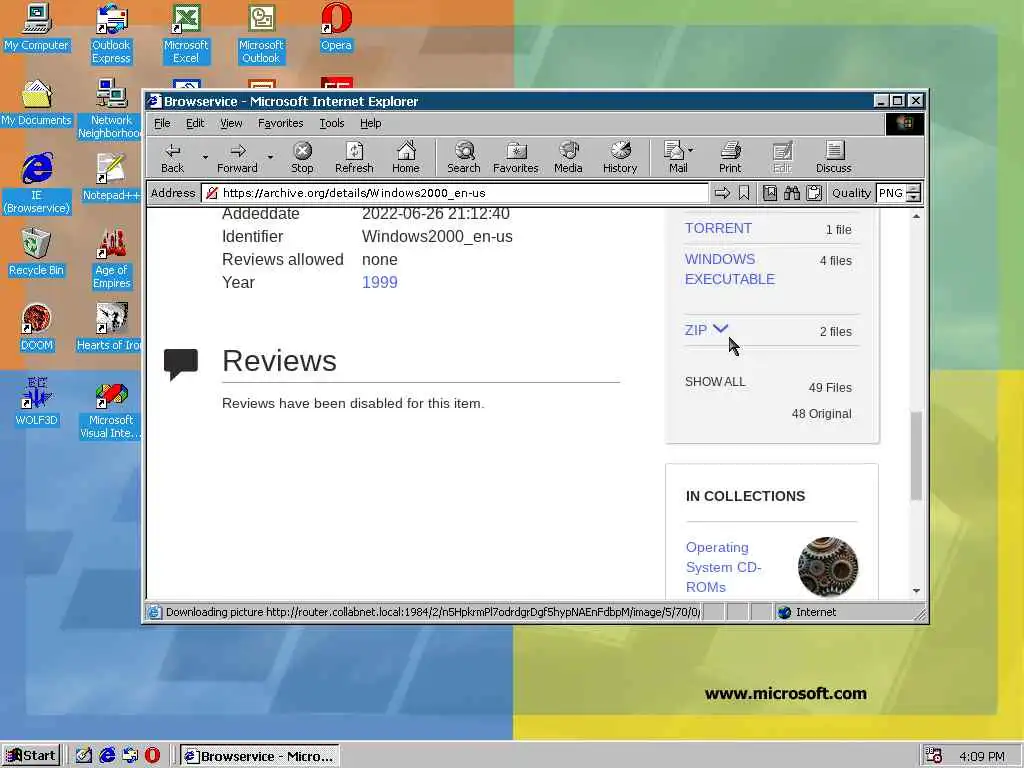This screenshot has height=768, width=1024.
Task: Select the IE (Browservice) desktop icon
Action: pyautogui.click(x=37, y=184)
